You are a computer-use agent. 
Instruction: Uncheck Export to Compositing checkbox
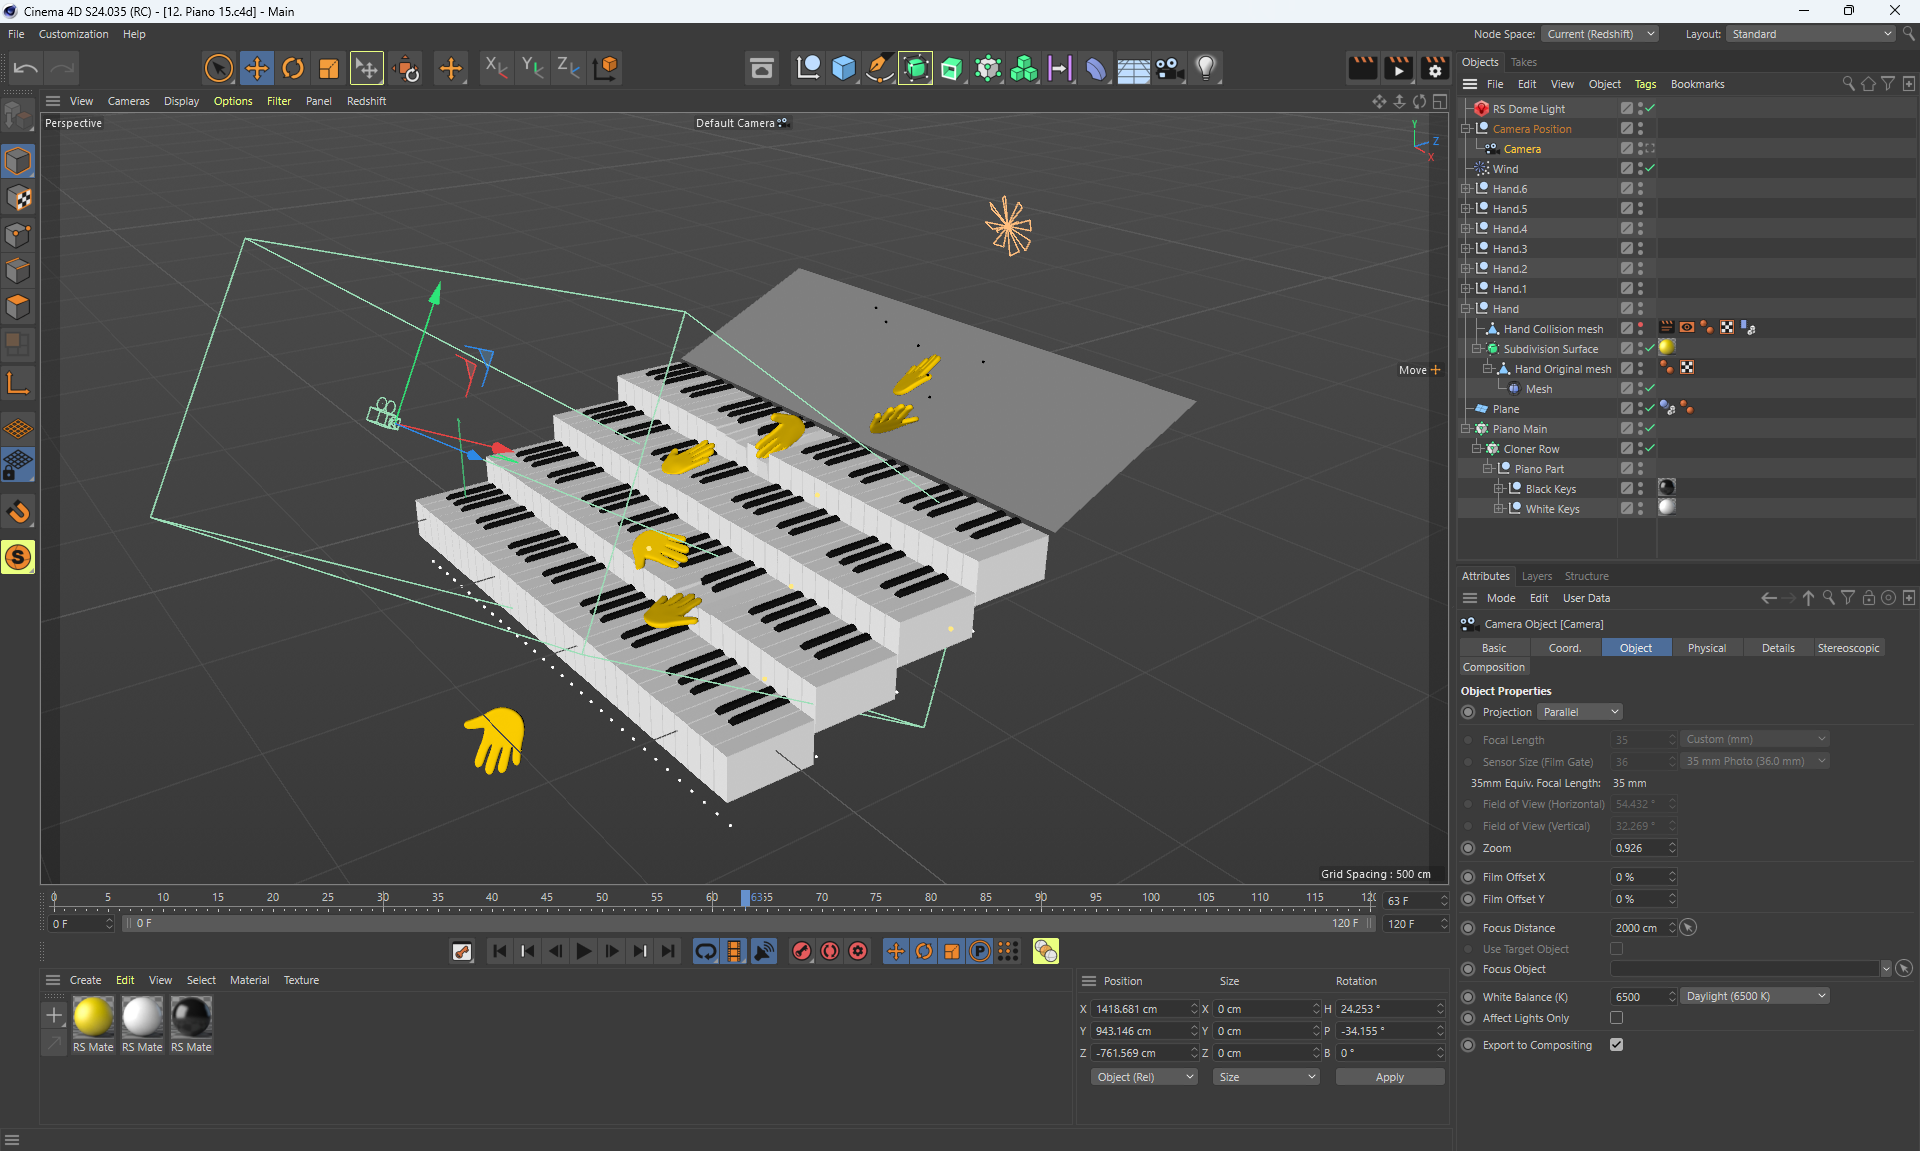[x=1616, y=1045]
